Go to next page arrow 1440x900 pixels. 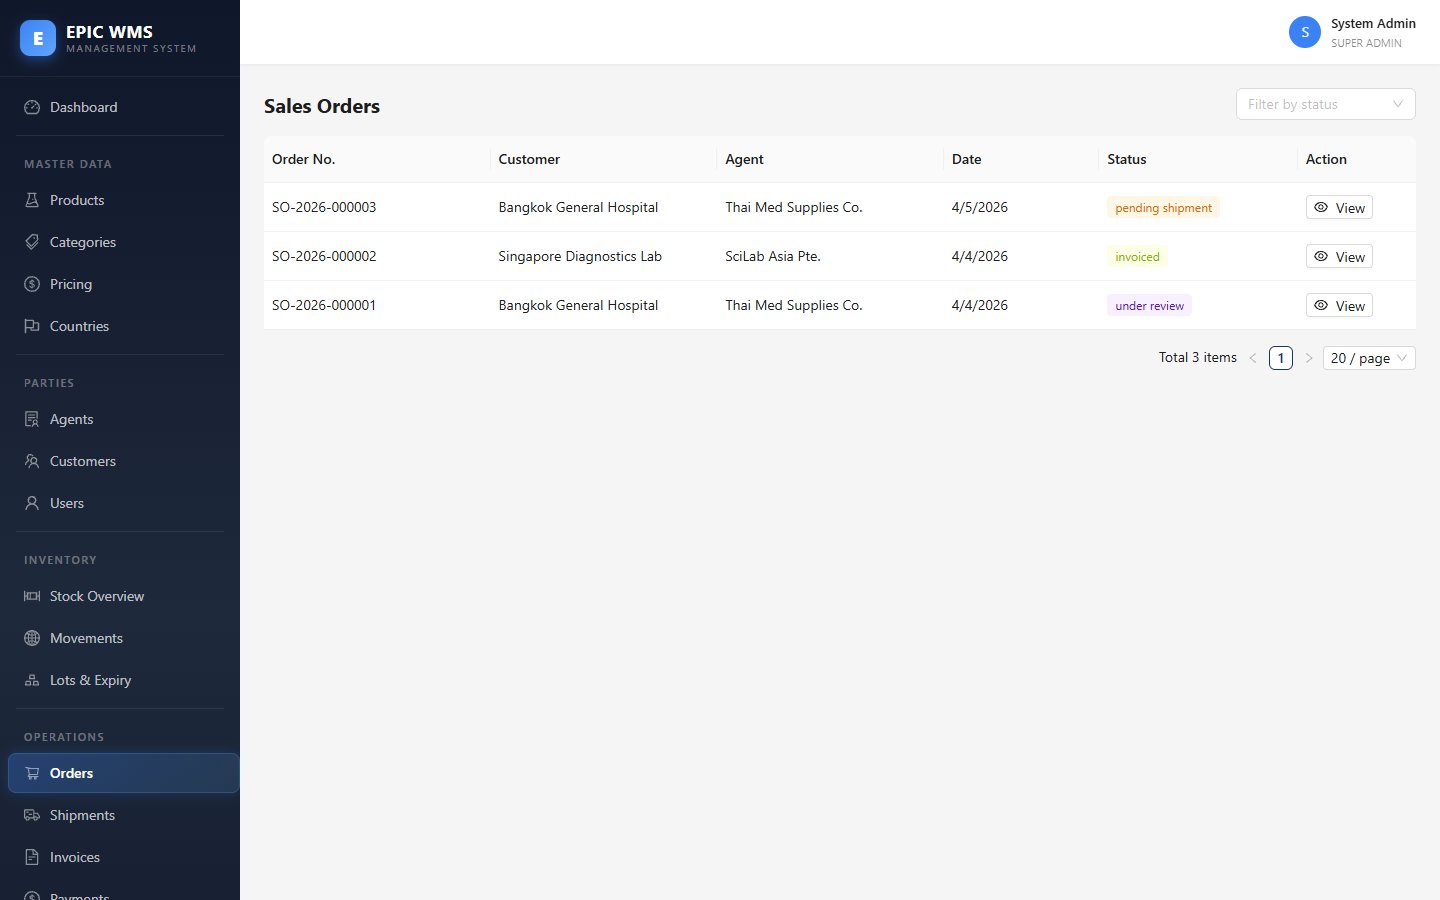(1309, 358)
